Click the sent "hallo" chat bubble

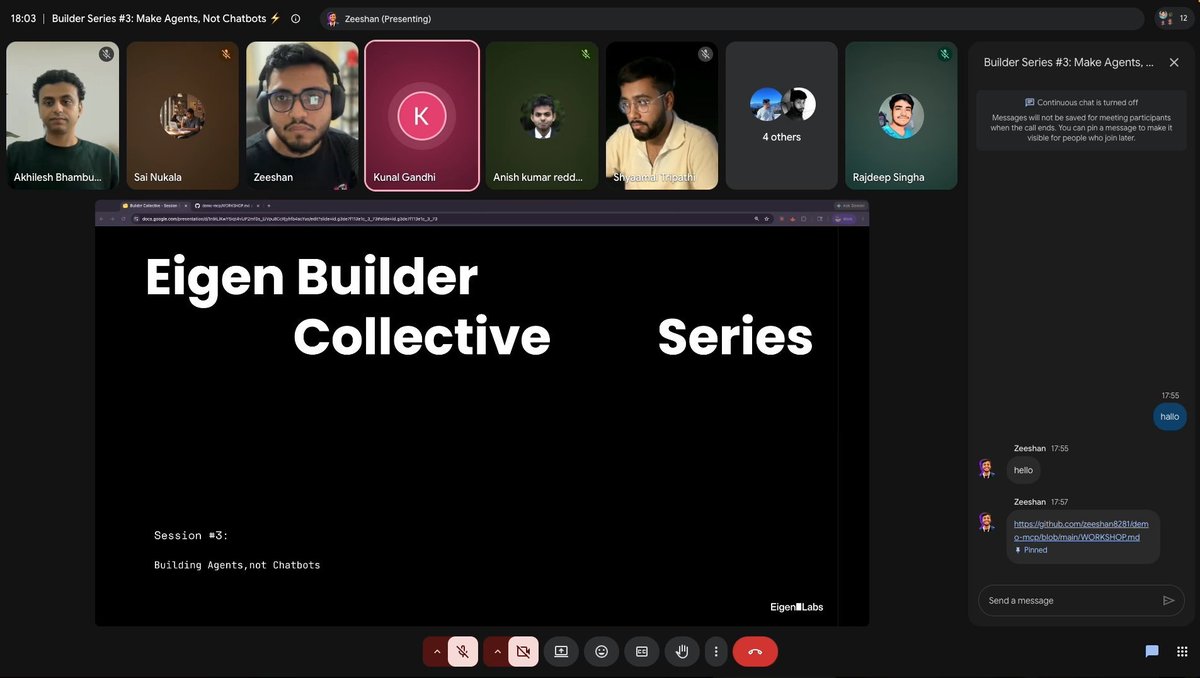pos(1169,416)
